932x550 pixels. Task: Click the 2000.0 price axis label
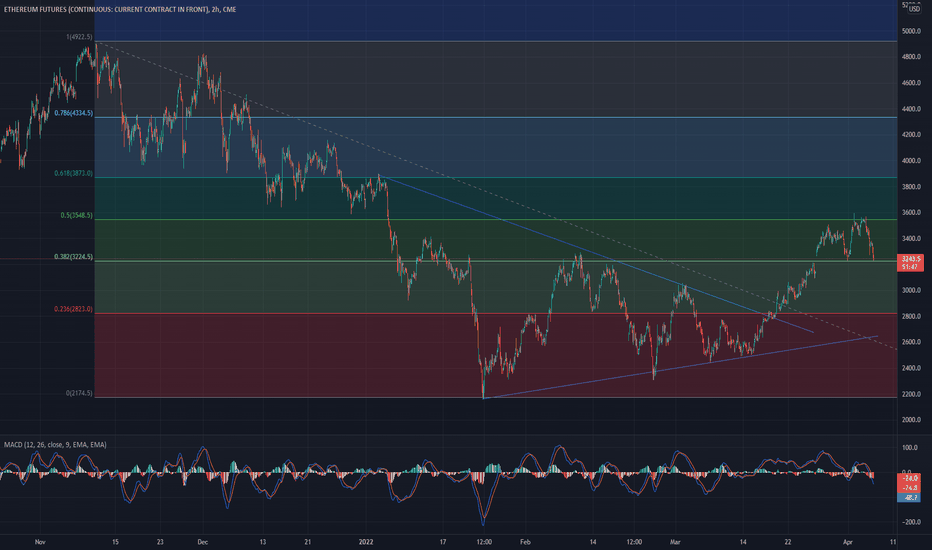tap(911, 420)
